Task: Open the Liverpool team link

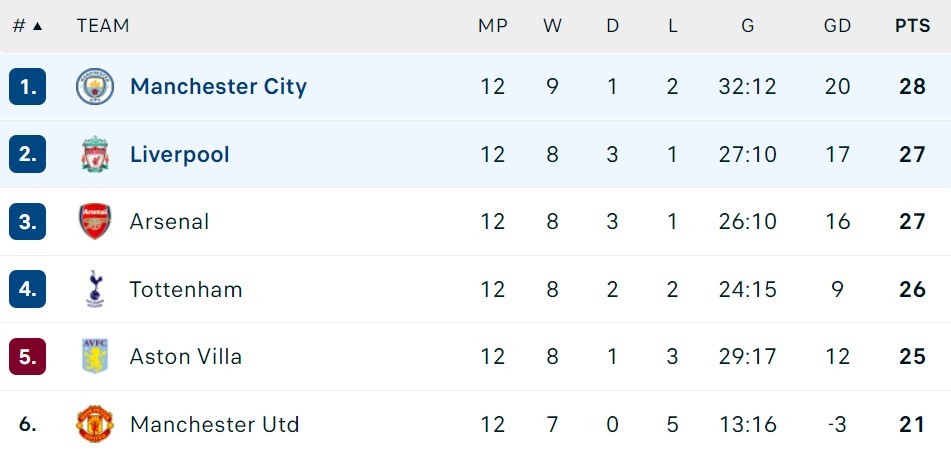Action: [180, 154]
